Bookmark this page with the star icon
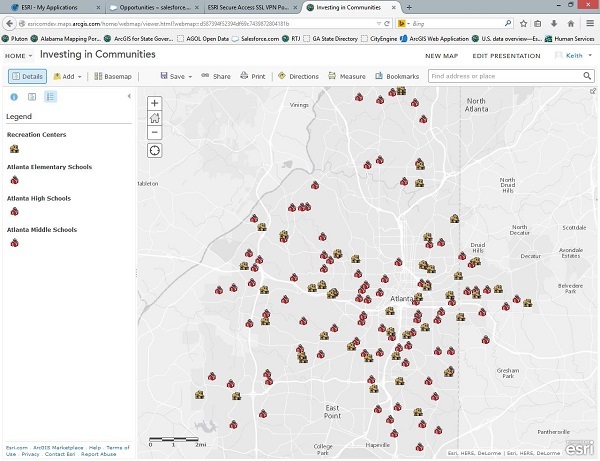This screenshot has height=461, width=600. [523, 24]
